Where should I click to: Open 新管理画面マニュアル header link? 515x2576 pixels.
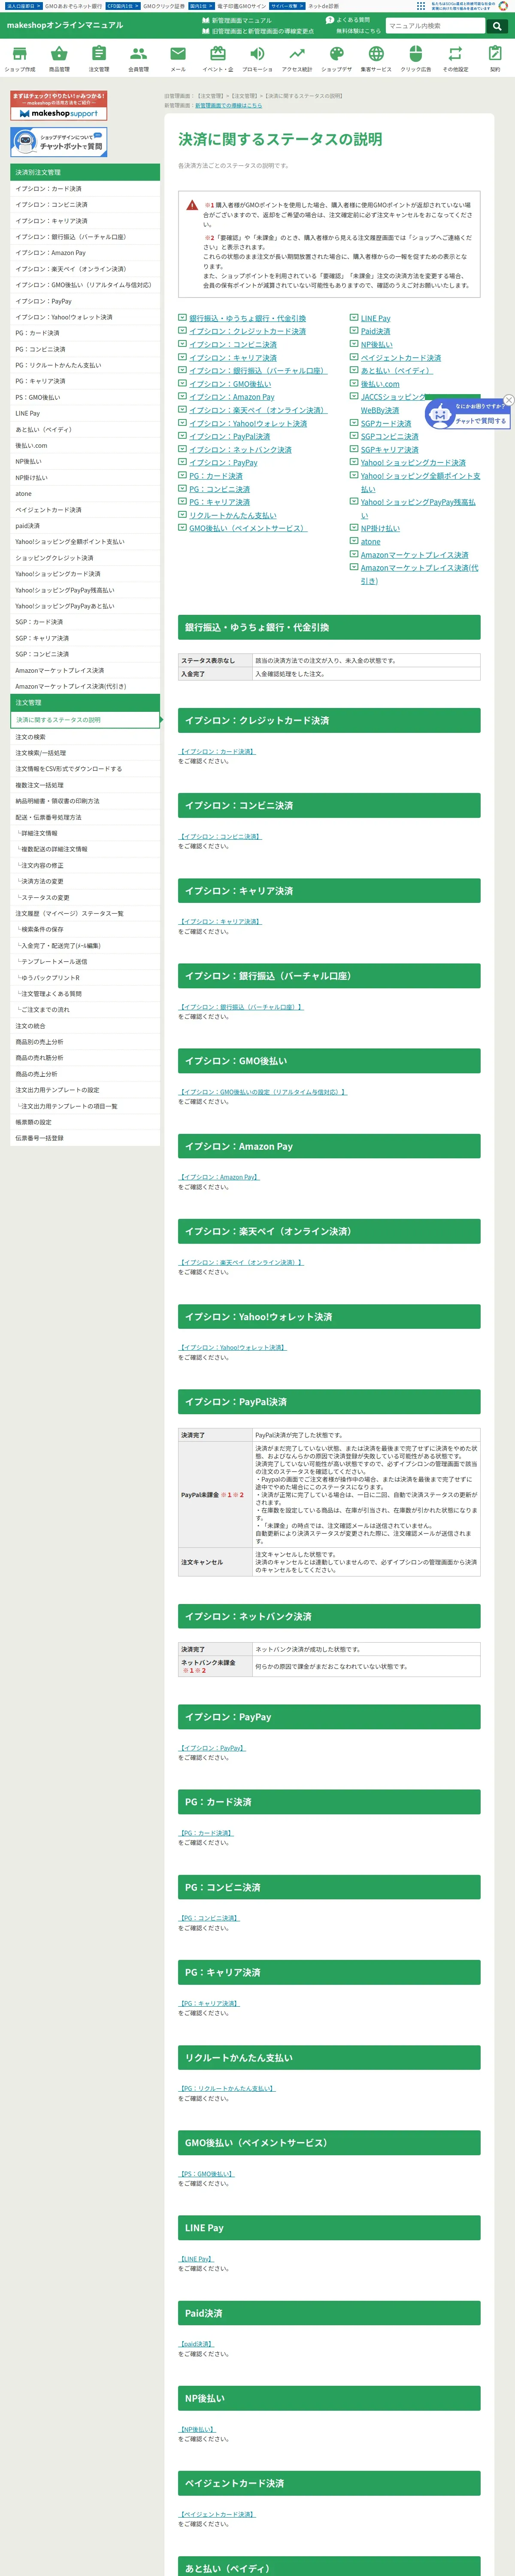point(236,20)
